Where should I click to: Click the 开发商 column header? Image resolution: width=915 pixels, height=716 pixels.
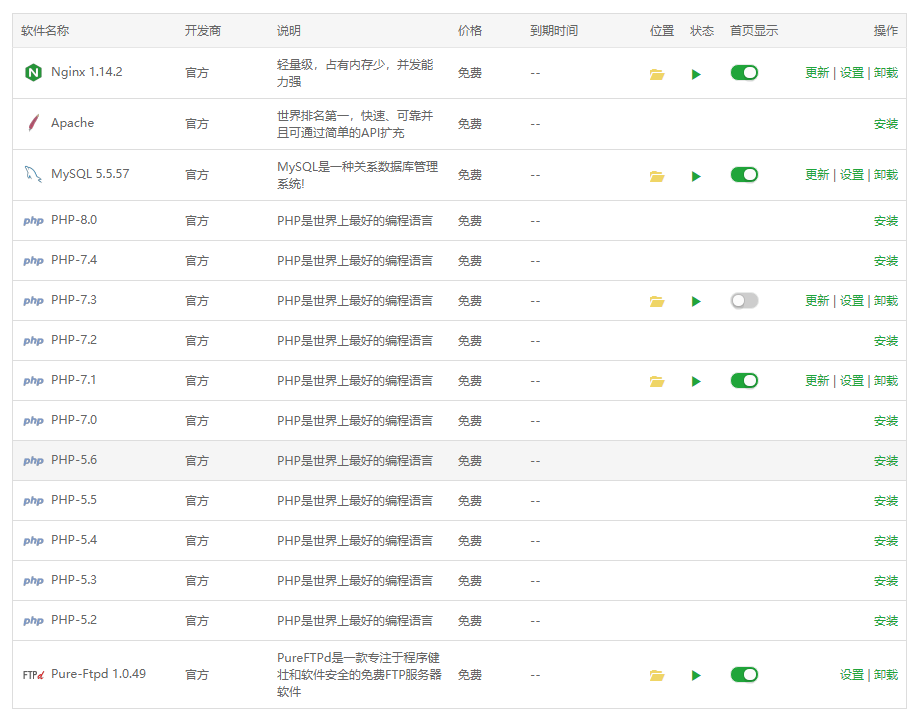click(202, 30)
